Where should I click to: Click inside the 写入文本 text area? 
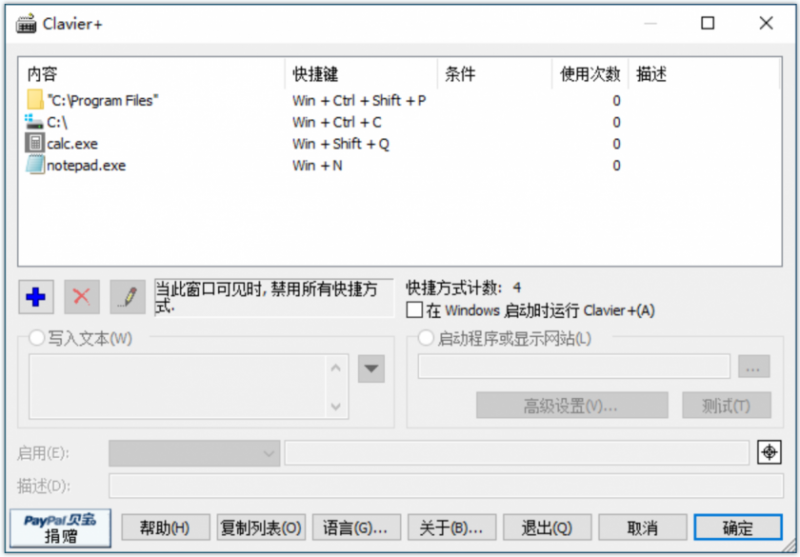point(177,387)
